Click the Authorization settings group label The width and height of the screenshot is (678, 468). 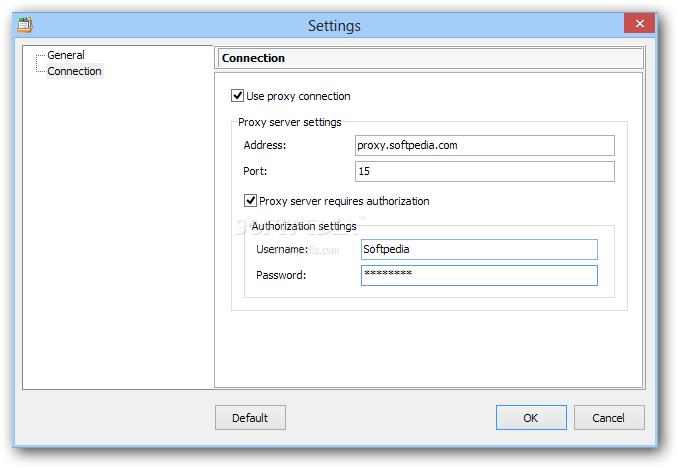click(304, 226)
